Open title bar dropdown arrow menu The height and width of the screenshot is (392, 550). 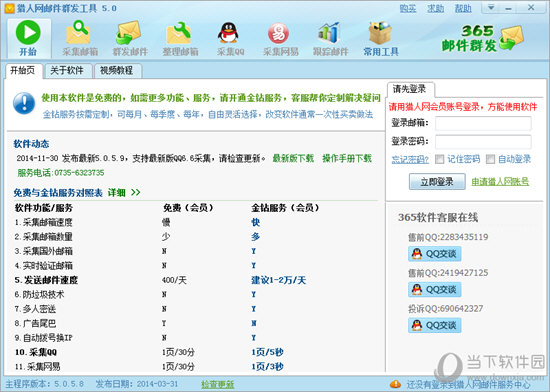tap(491, 8)
